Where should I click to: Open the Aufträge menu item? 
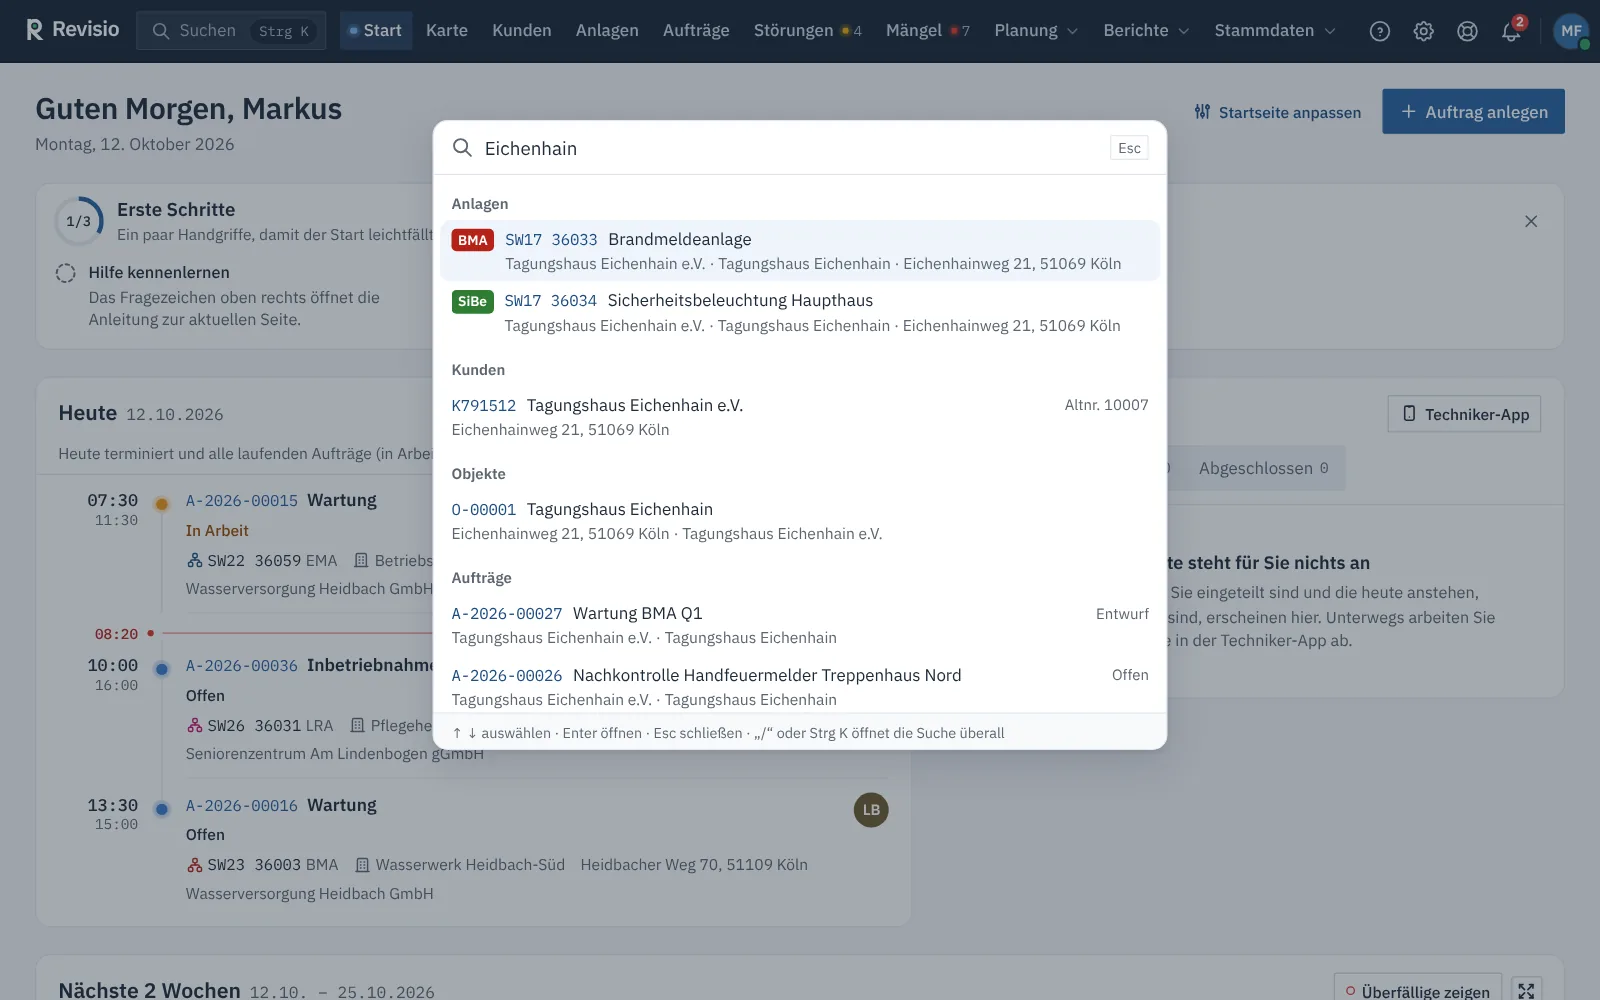696,31
